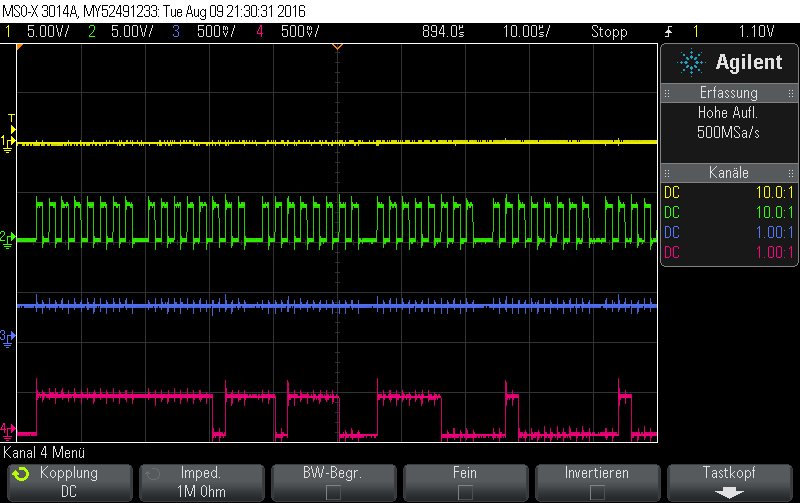Enable the BW-Begr. checkbox
The image size is (800, 503).
coord(333,492)
